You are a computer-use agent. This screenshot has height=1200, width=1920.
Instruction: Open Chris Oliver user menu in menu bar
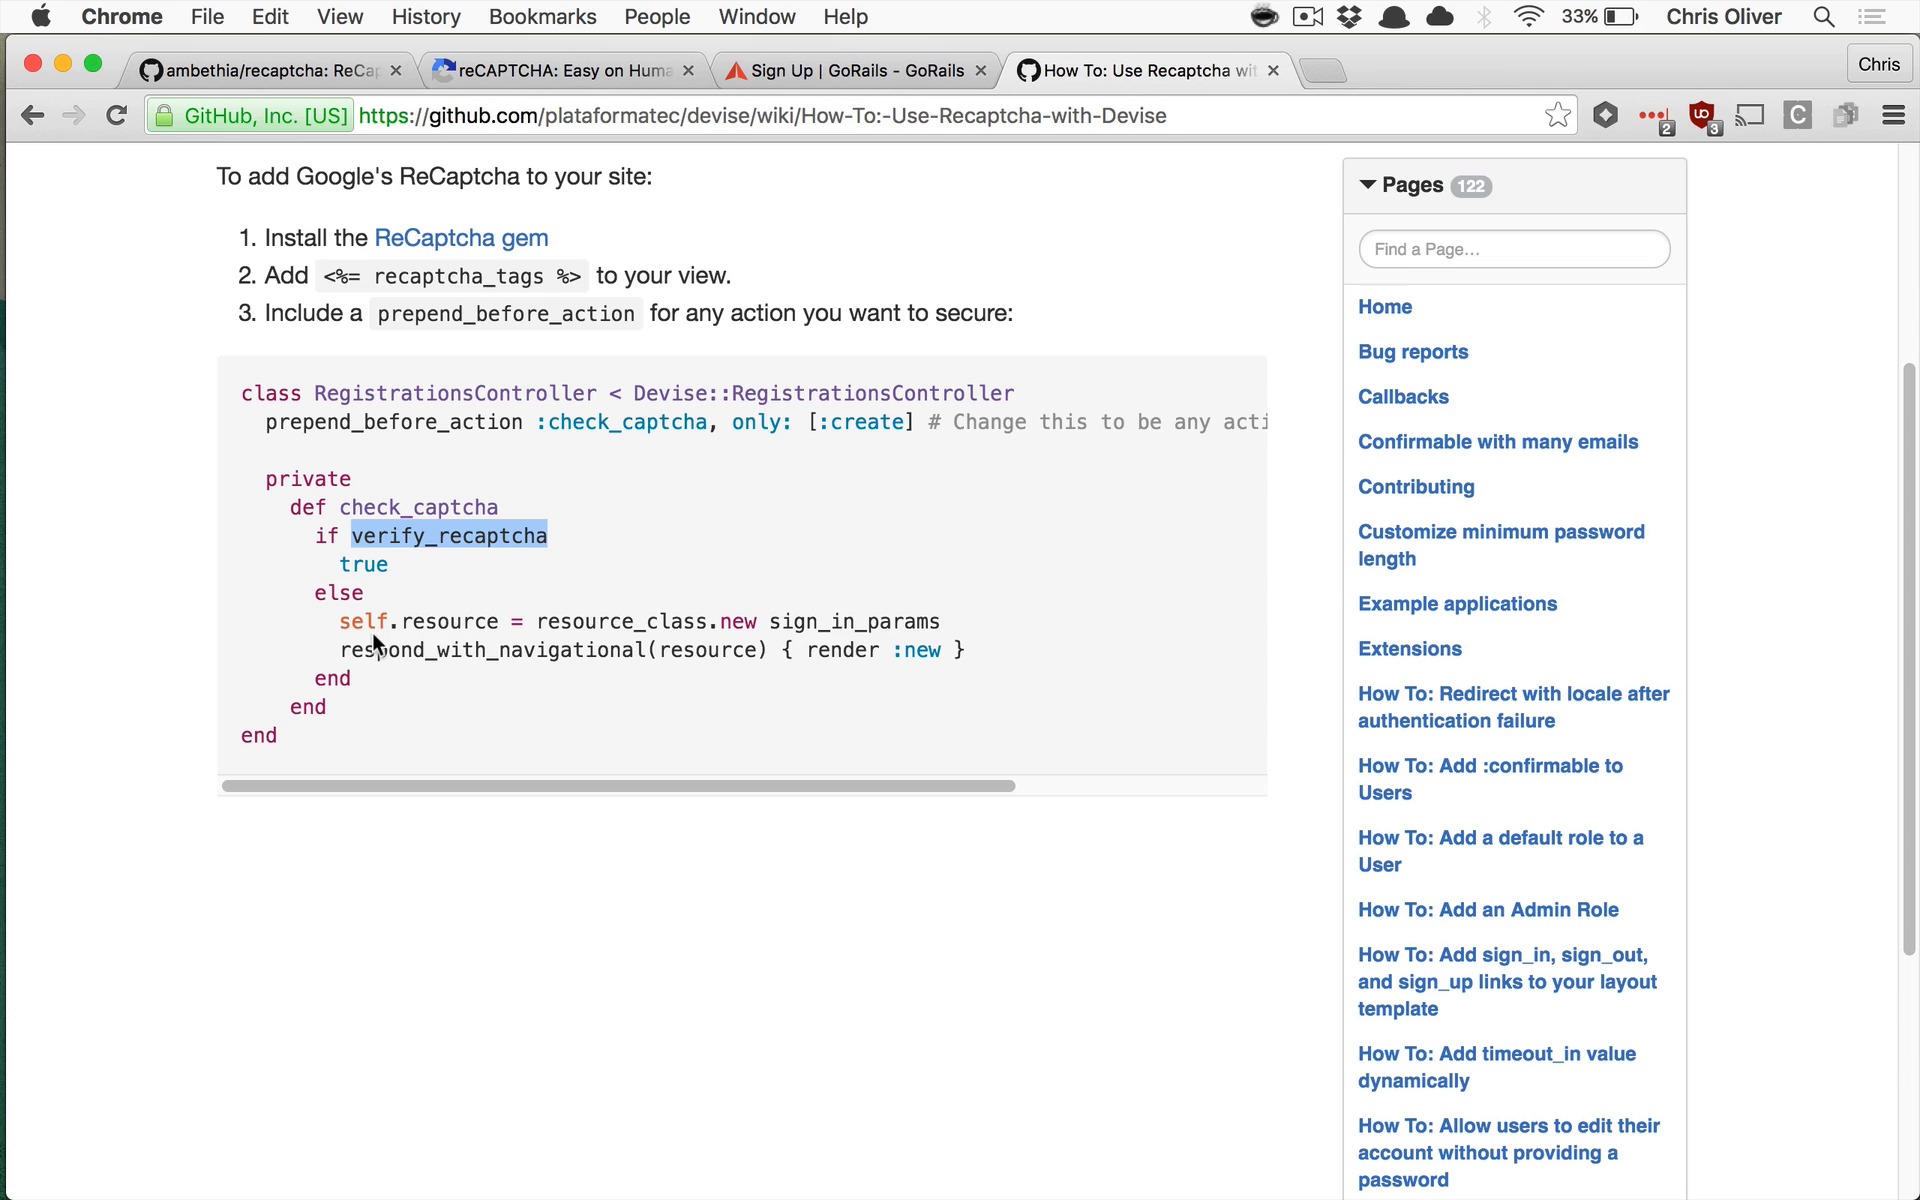point(1724,17)
